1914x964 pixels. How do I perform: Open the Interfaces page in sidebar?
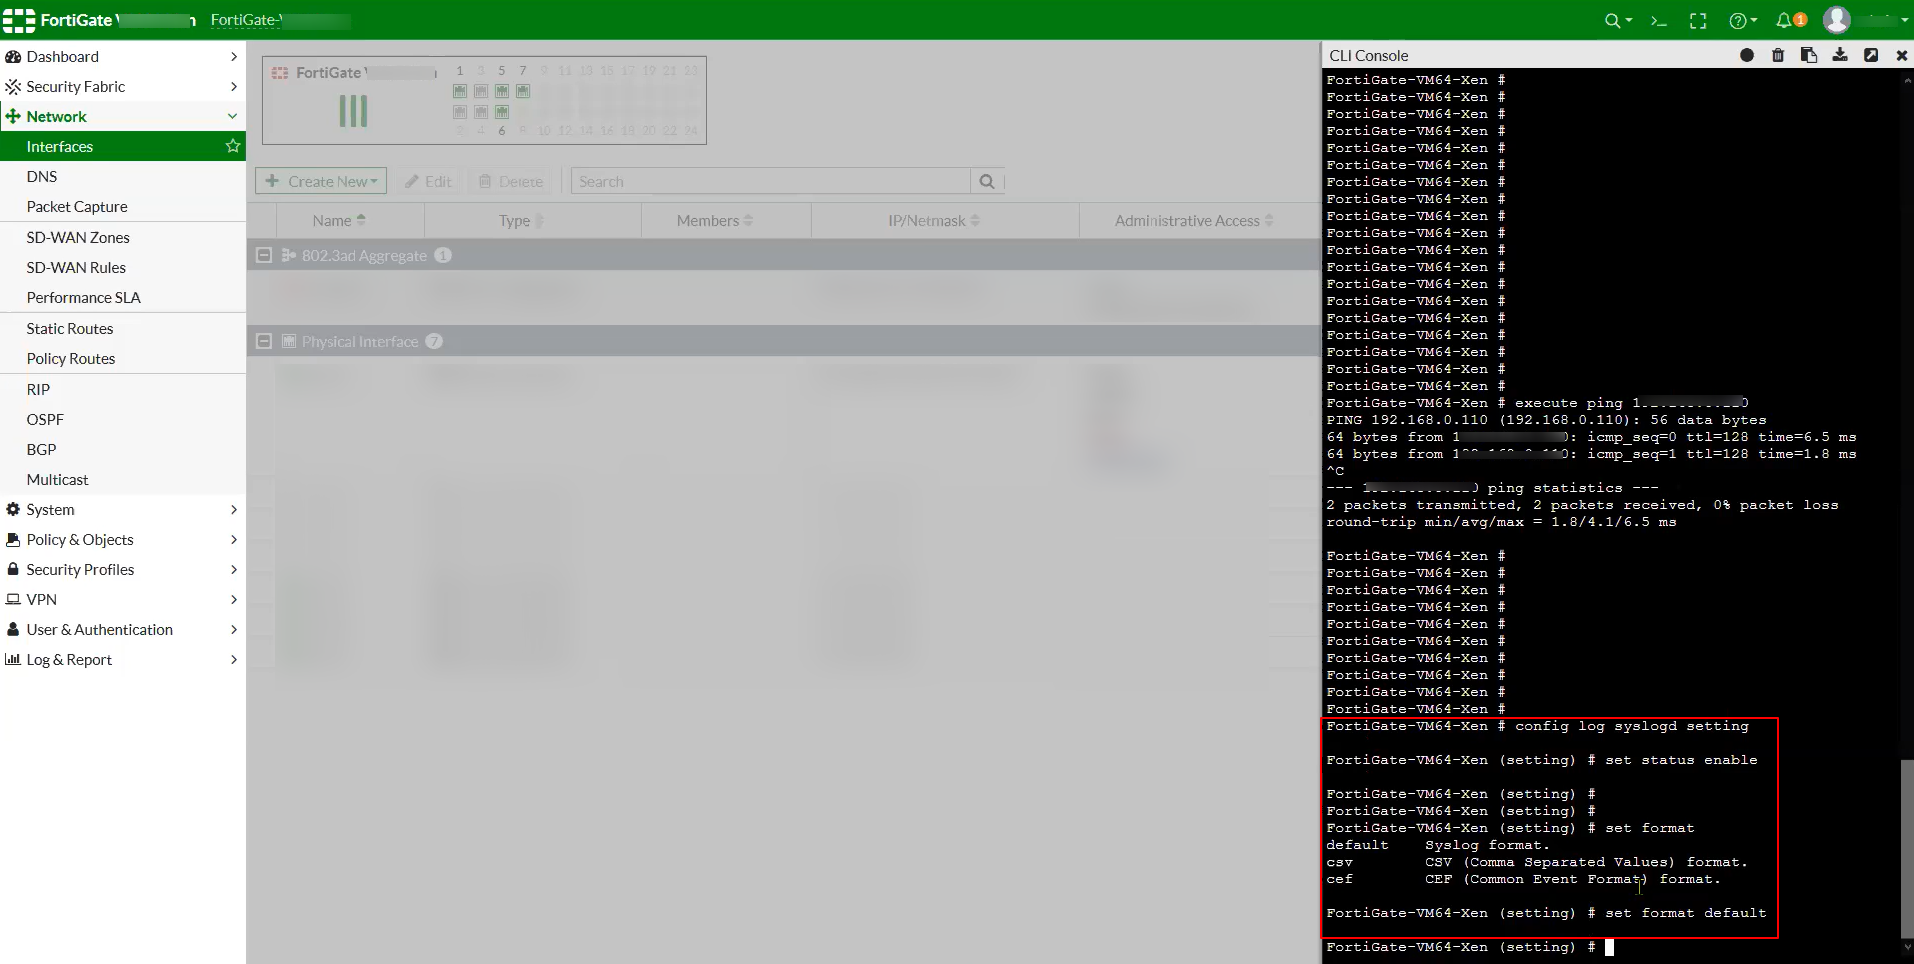(x=123, y=146)
